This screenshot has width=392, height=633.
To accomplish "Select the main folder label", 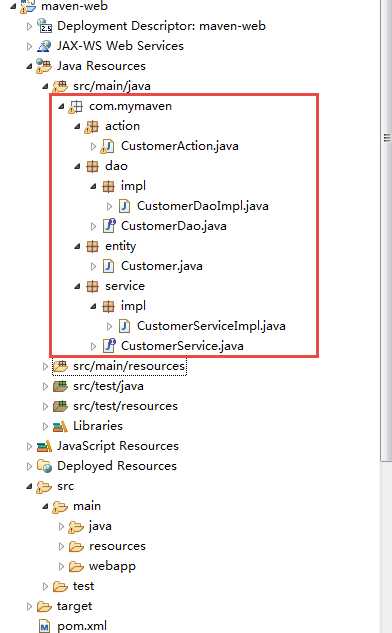I will tap(87, 506).
